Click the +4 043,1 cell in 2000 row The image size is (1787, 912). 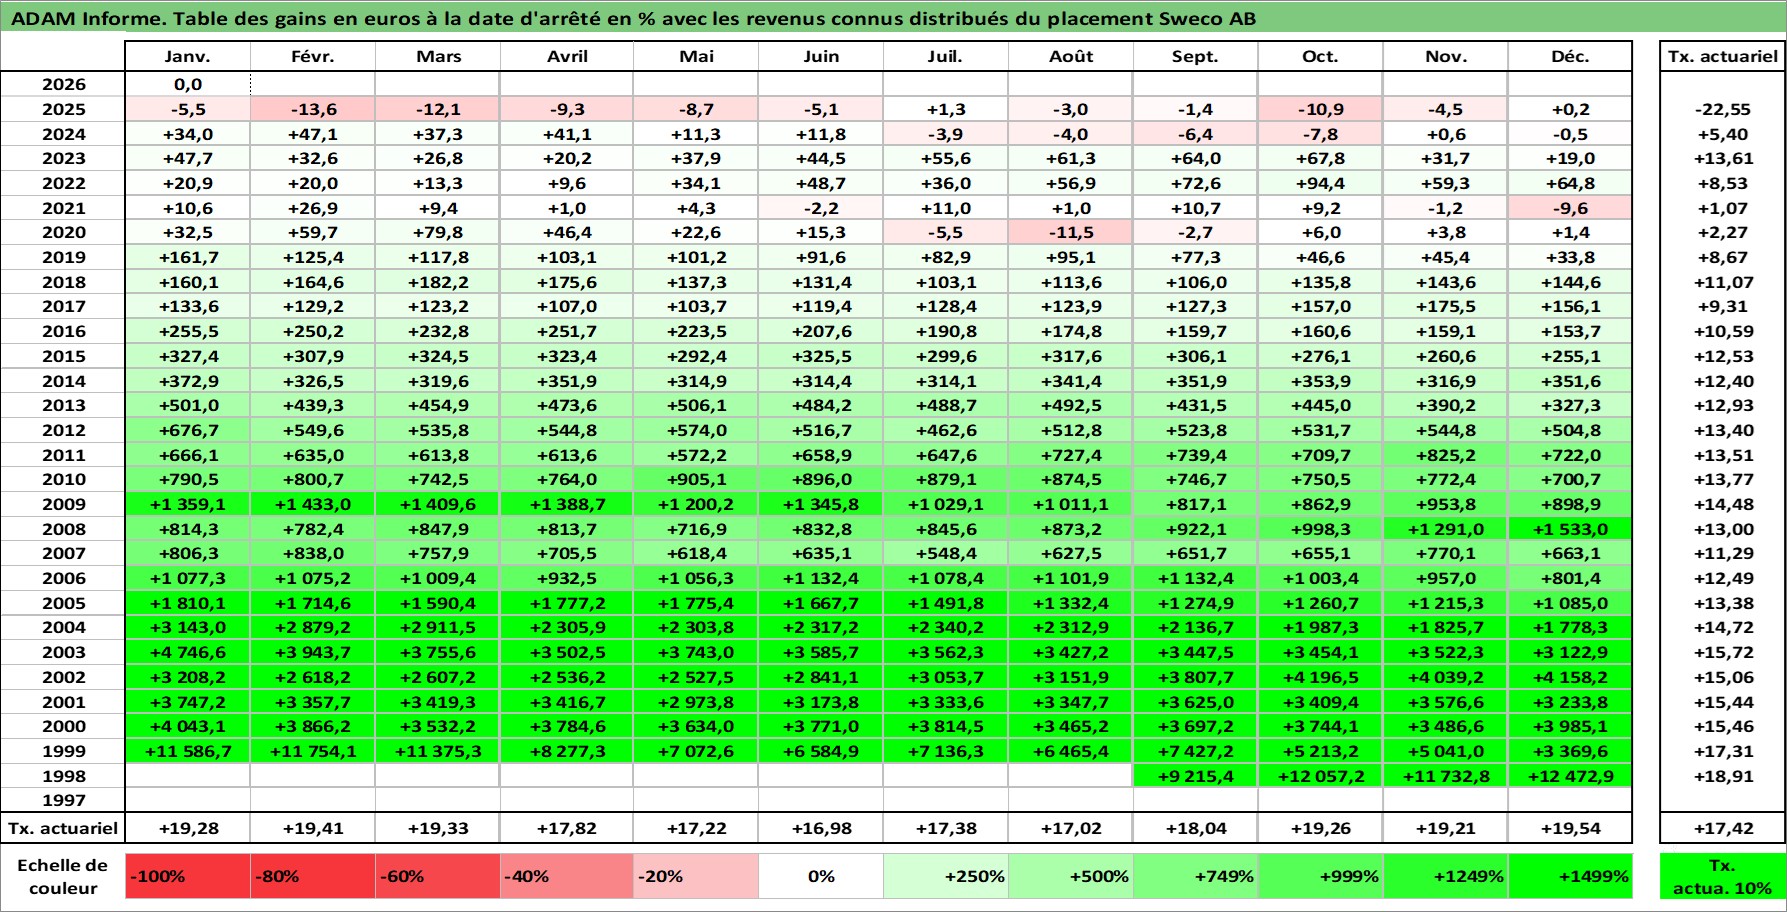click(188, 726)
